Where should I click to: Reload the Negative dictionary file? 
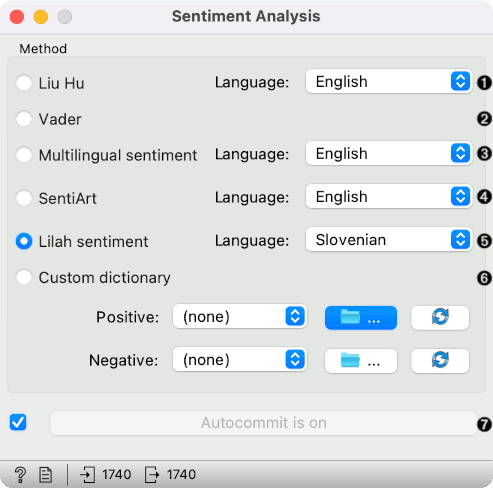coord(440,361)
